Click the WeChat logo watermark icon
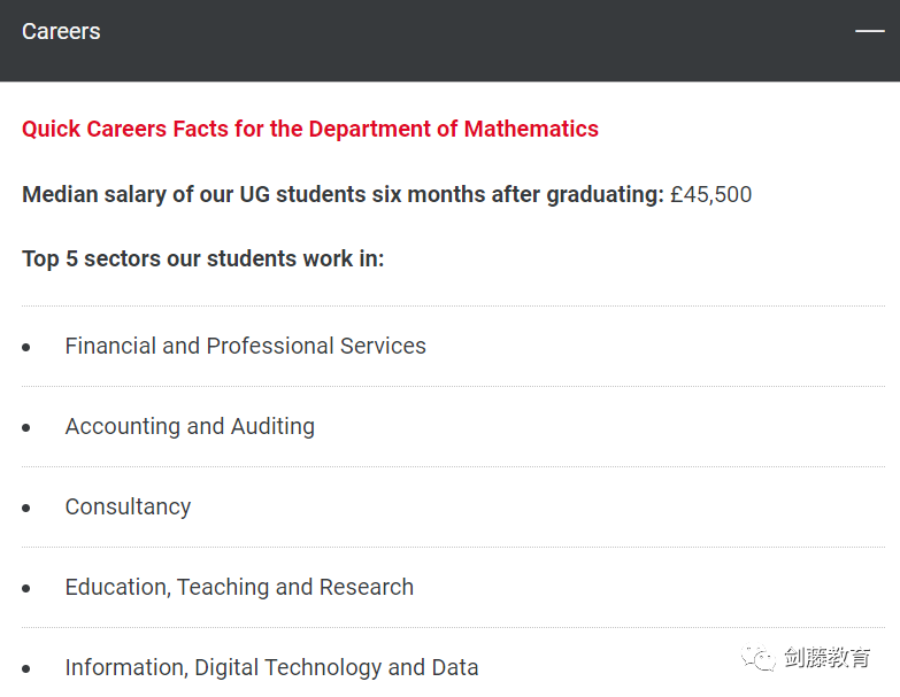Viewport: 900px width, 697px height. click(x=758, y=658)
